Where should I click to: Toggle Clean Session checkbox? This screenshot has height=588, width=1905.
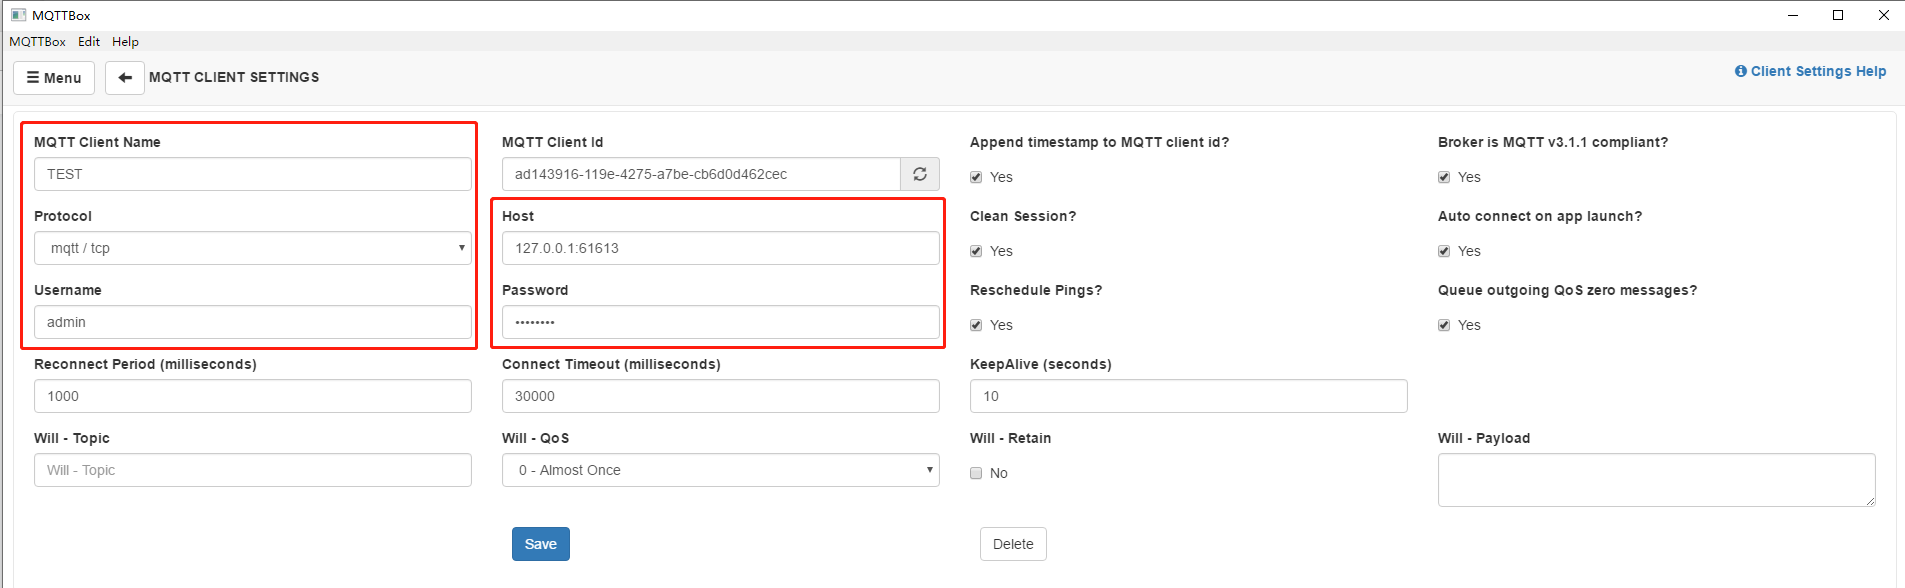click(976, 251)
